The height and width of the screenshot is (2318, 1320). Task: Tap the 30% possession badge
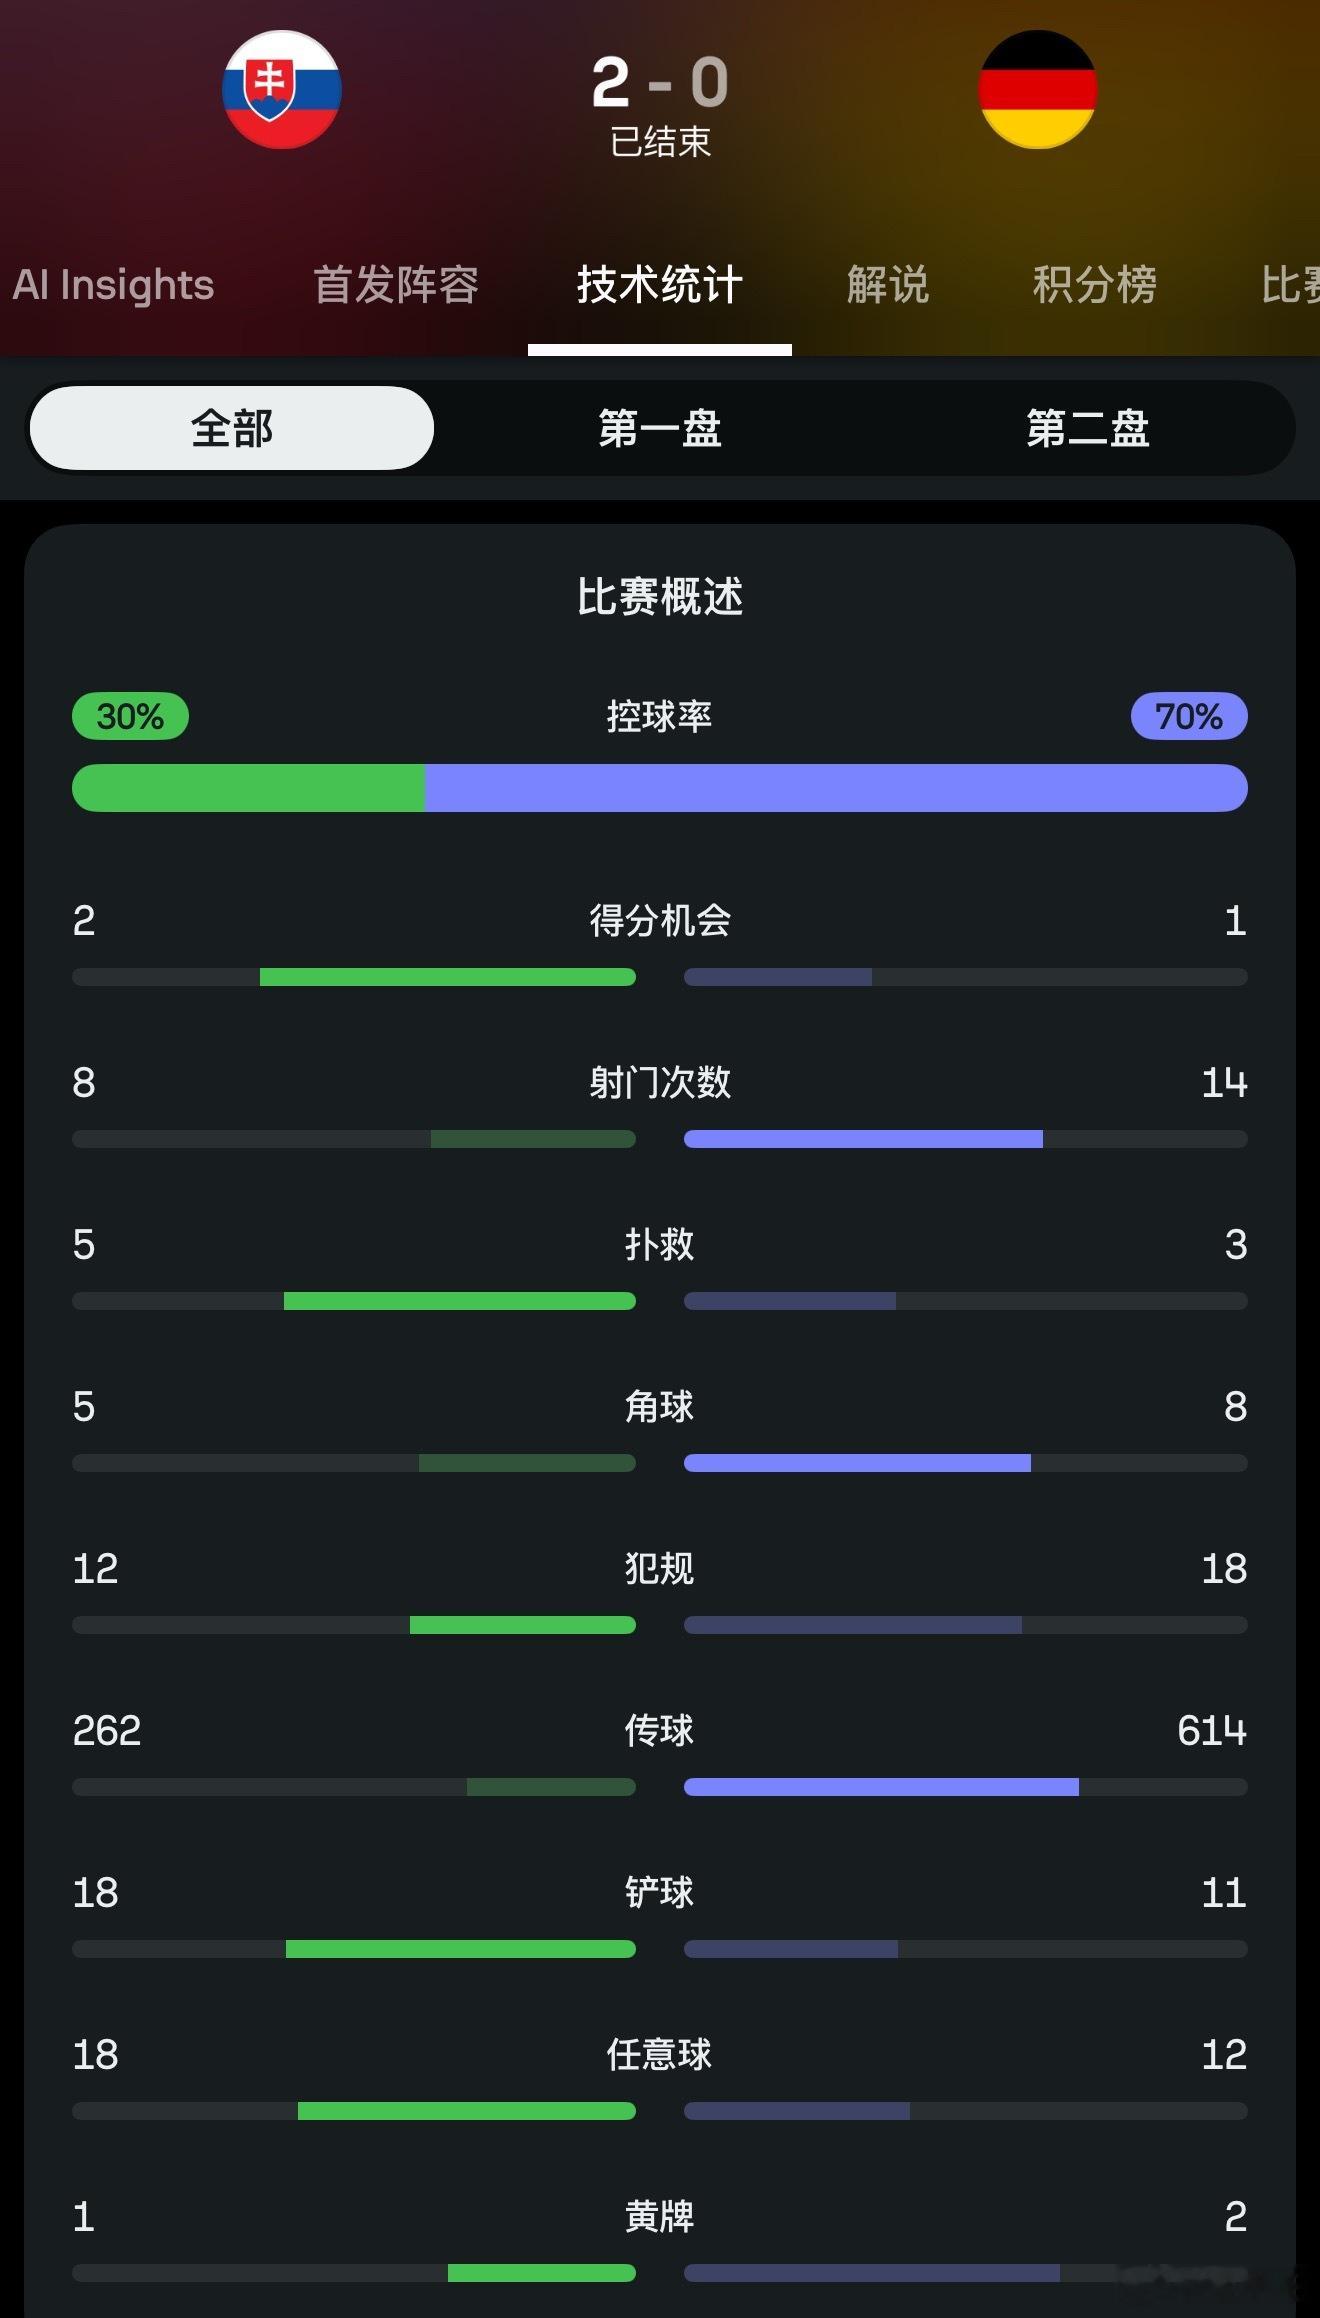(130, 716)
